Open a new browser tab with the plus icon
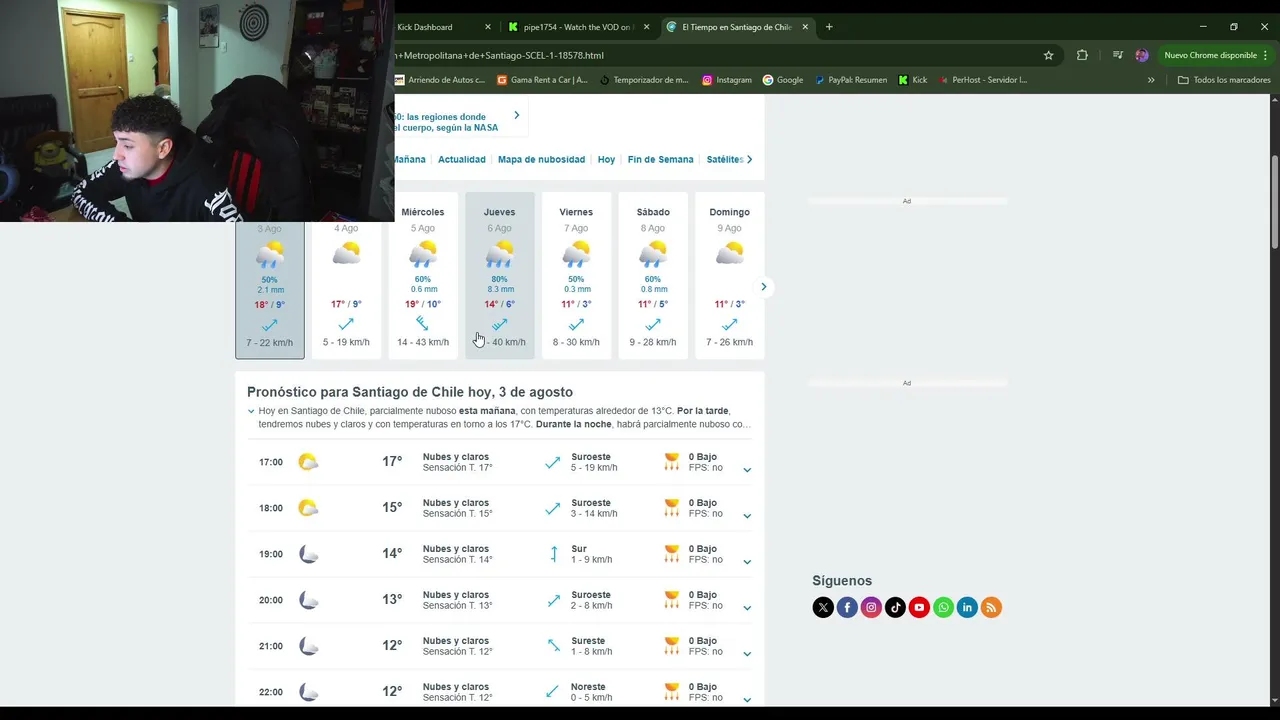1280x720 pixels. [x=829, y=27]
